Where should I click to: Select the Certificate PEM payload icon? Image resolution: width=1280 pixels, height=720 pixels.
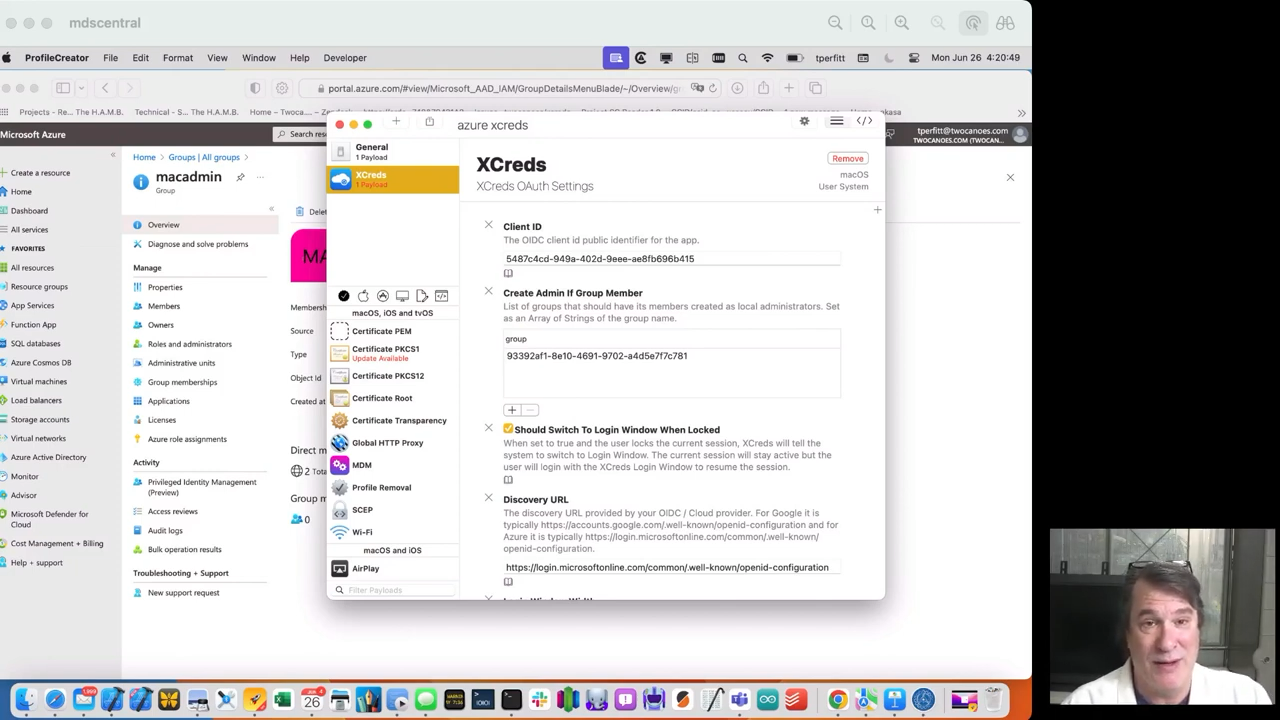click(x=340, y=331)
